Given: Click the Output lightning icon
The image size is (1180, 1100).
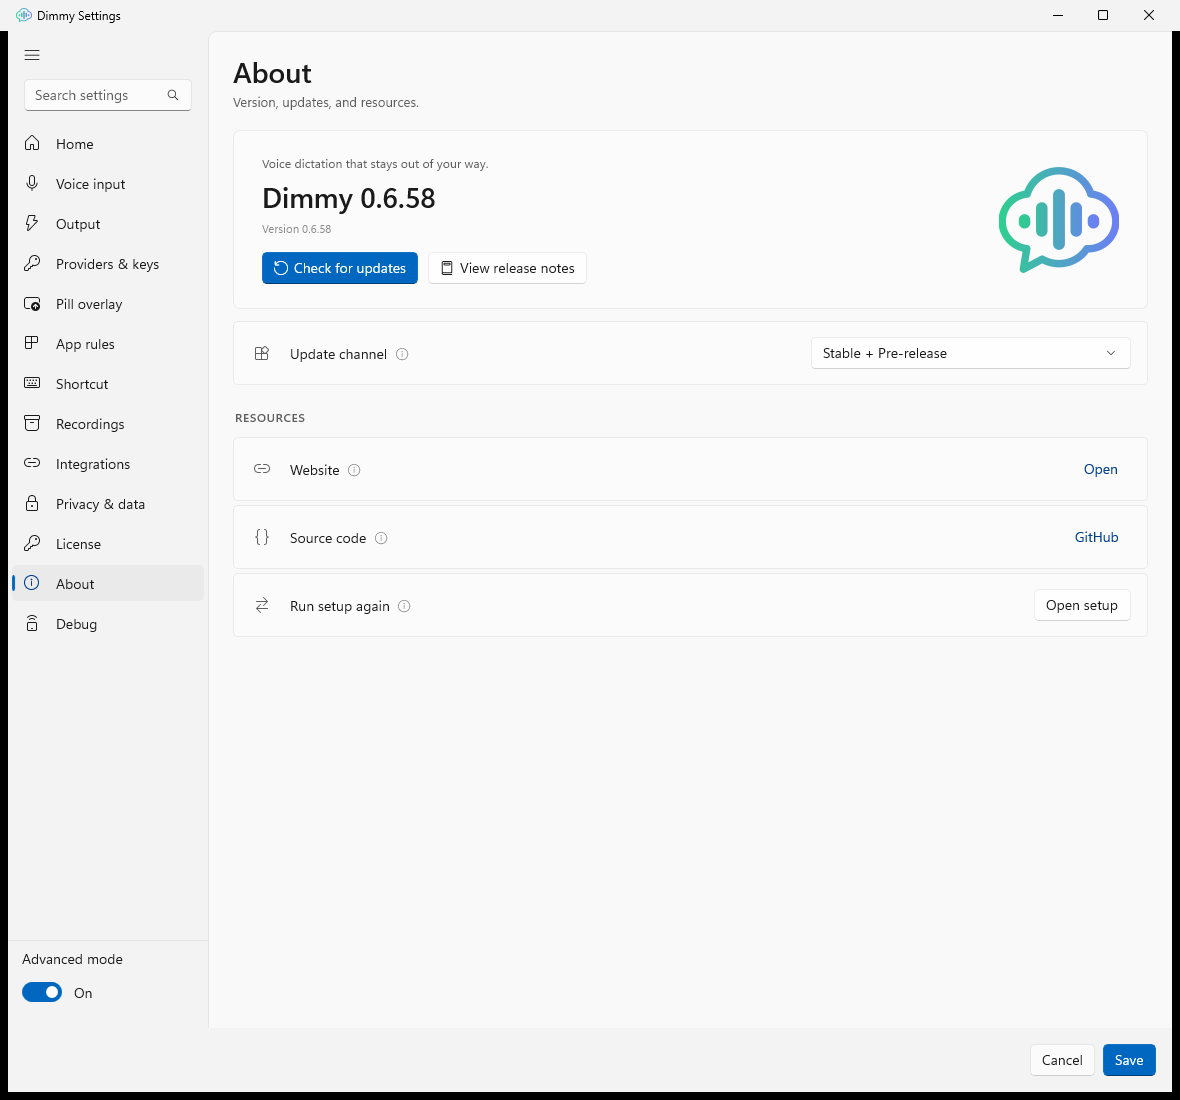Looking at the screenshot, I should coord(32,223).
